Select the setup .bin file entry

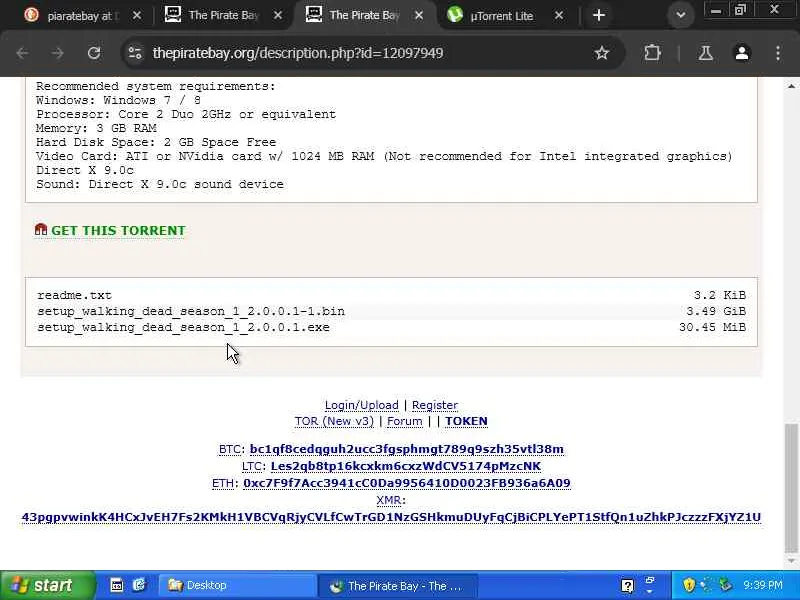(x=191, y=311)
